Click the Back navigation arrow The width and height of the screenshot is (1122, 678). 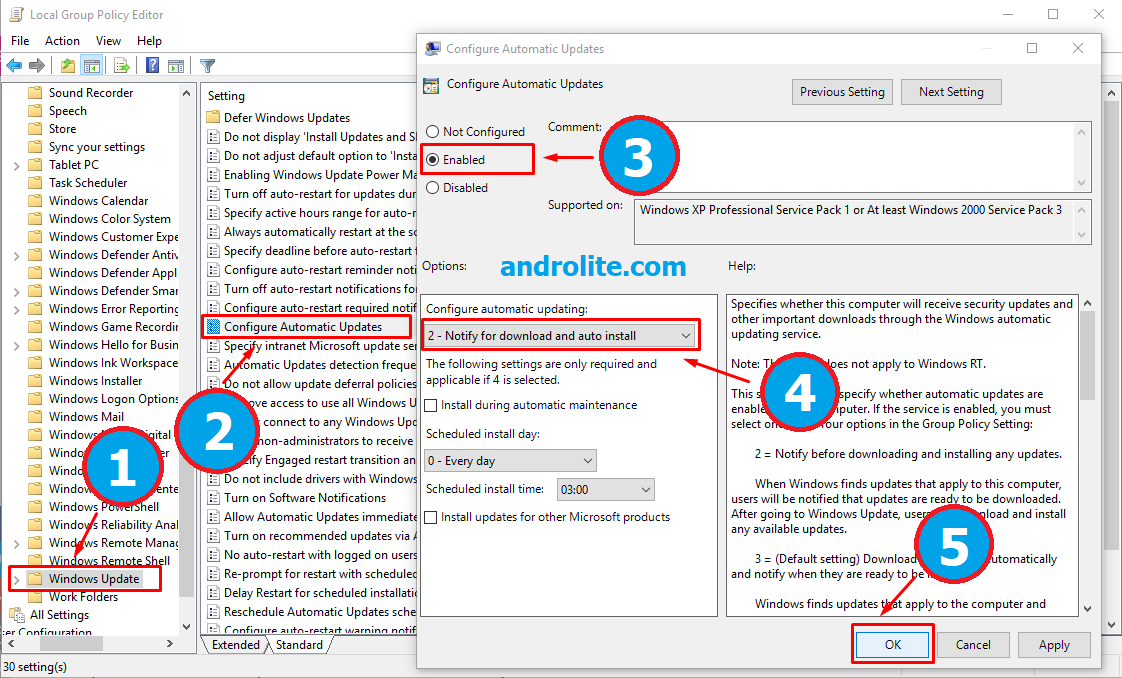[13, 65]
